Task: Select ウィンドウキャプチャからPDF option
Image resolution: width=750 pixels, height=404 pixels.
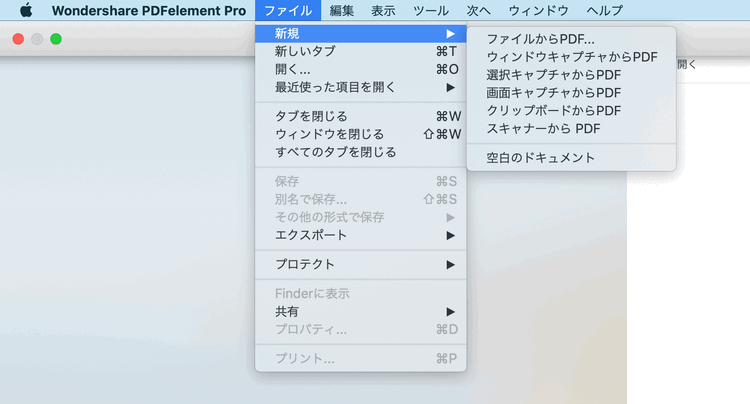Action: tap(571, 57)
